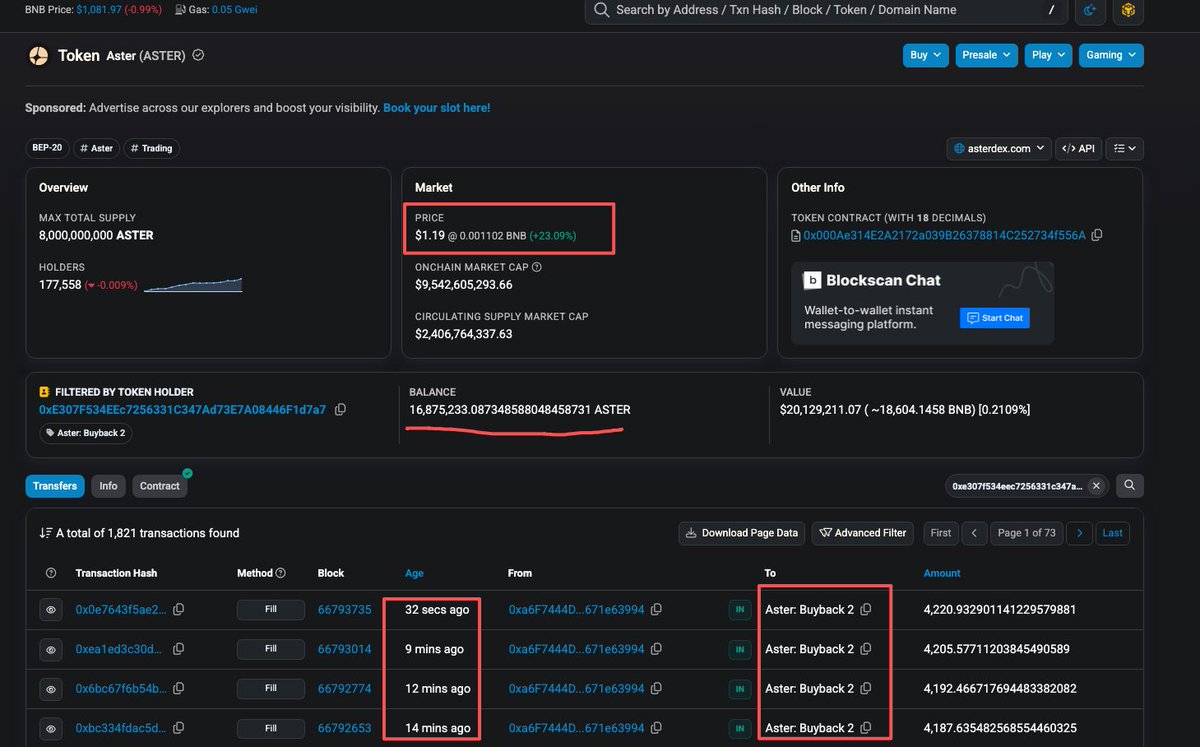Open the Gaming dropdown

[x=1111, y=55]
